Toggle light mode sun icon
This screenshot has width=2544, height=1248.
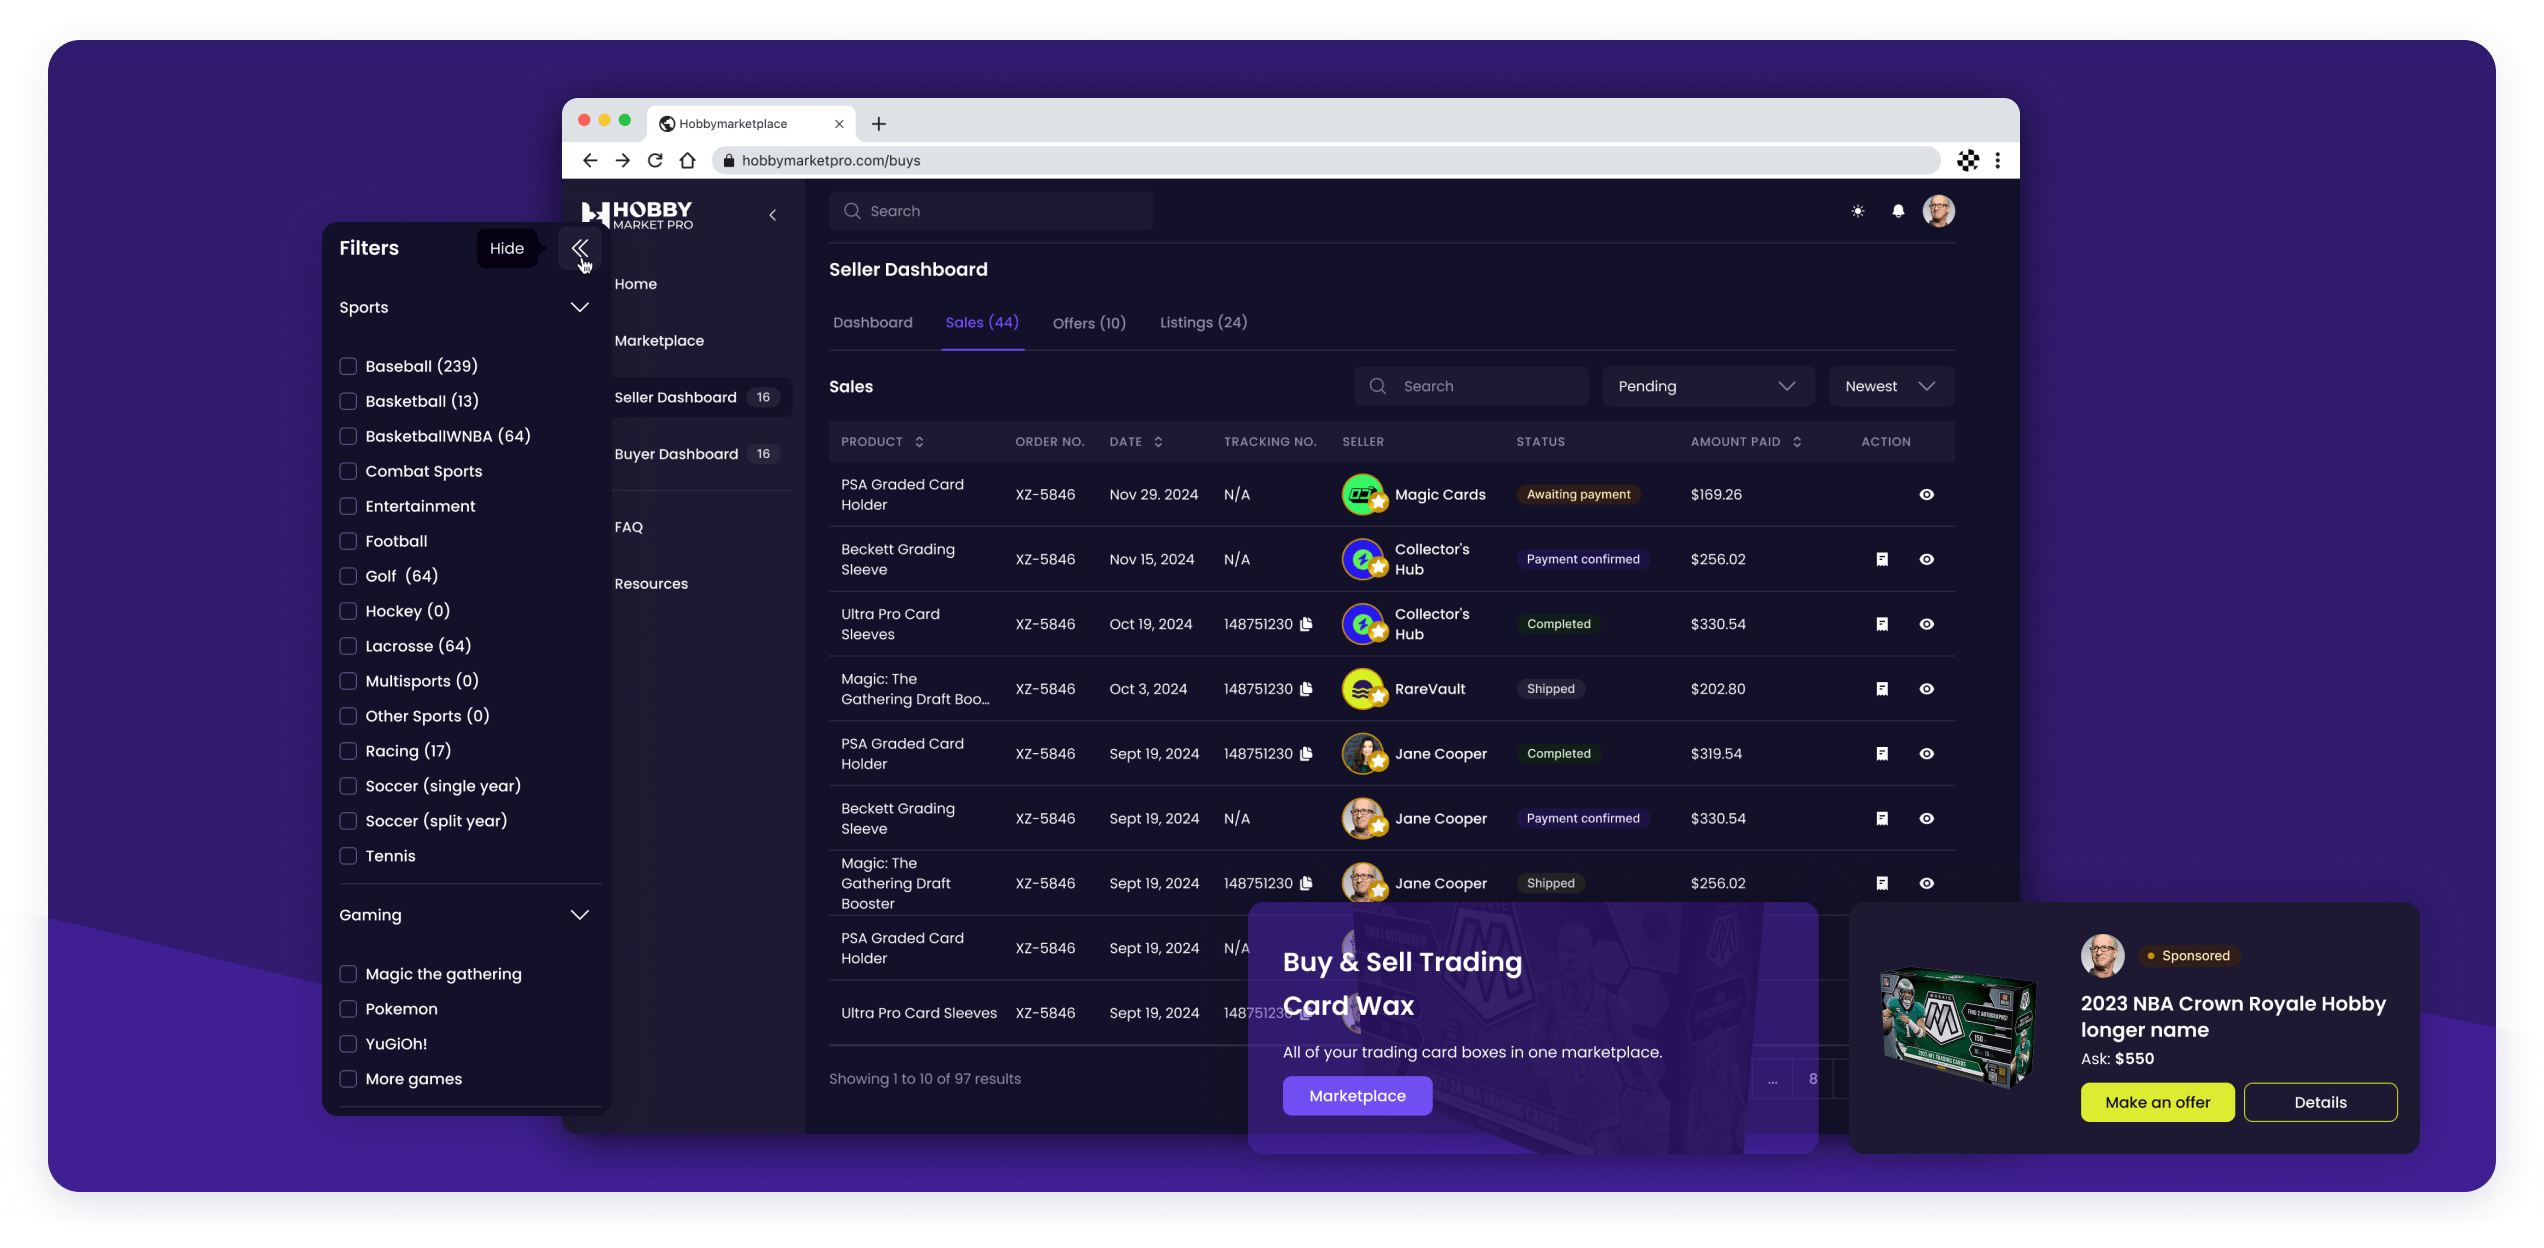click(x=1857, y=211)
